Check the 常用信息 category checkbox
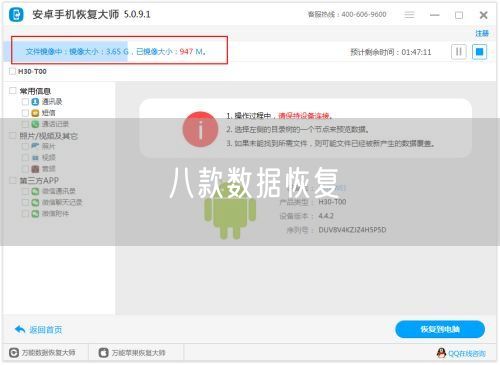Image resolution: width=500 pixels, height=365 pixels. point(13,91)
